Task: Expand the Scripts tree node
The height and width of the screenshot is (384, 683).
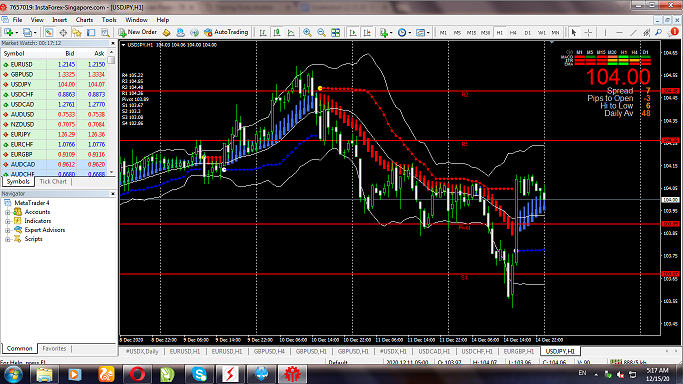Action: click(x=7, y=239)
